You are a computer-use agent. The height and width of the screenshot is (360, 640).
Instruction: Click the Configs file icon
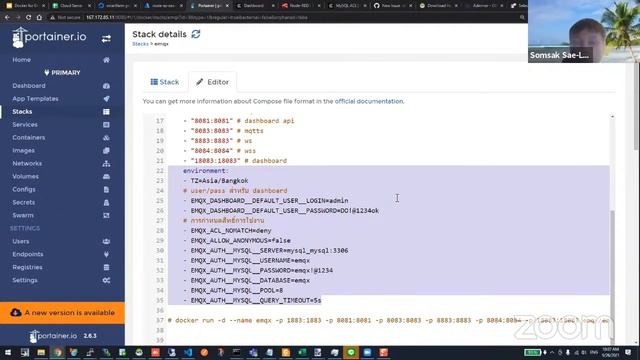click(106, 190)
